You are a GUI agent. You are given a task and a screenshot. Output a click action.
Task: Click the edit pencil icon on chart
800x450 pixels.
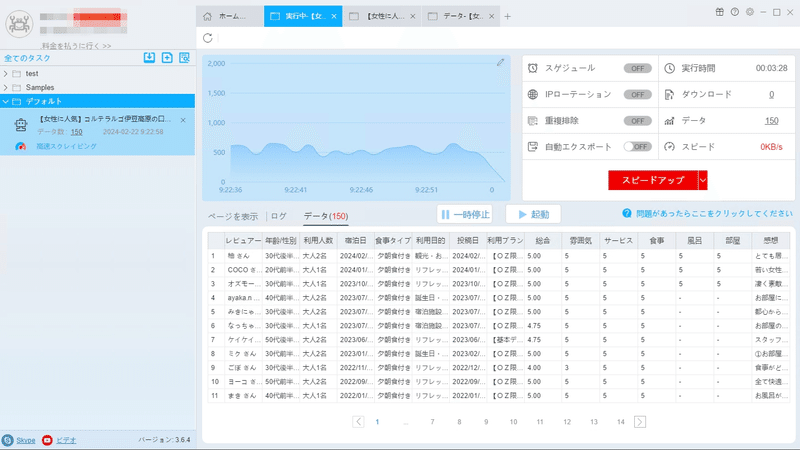(x=501, y=62)
